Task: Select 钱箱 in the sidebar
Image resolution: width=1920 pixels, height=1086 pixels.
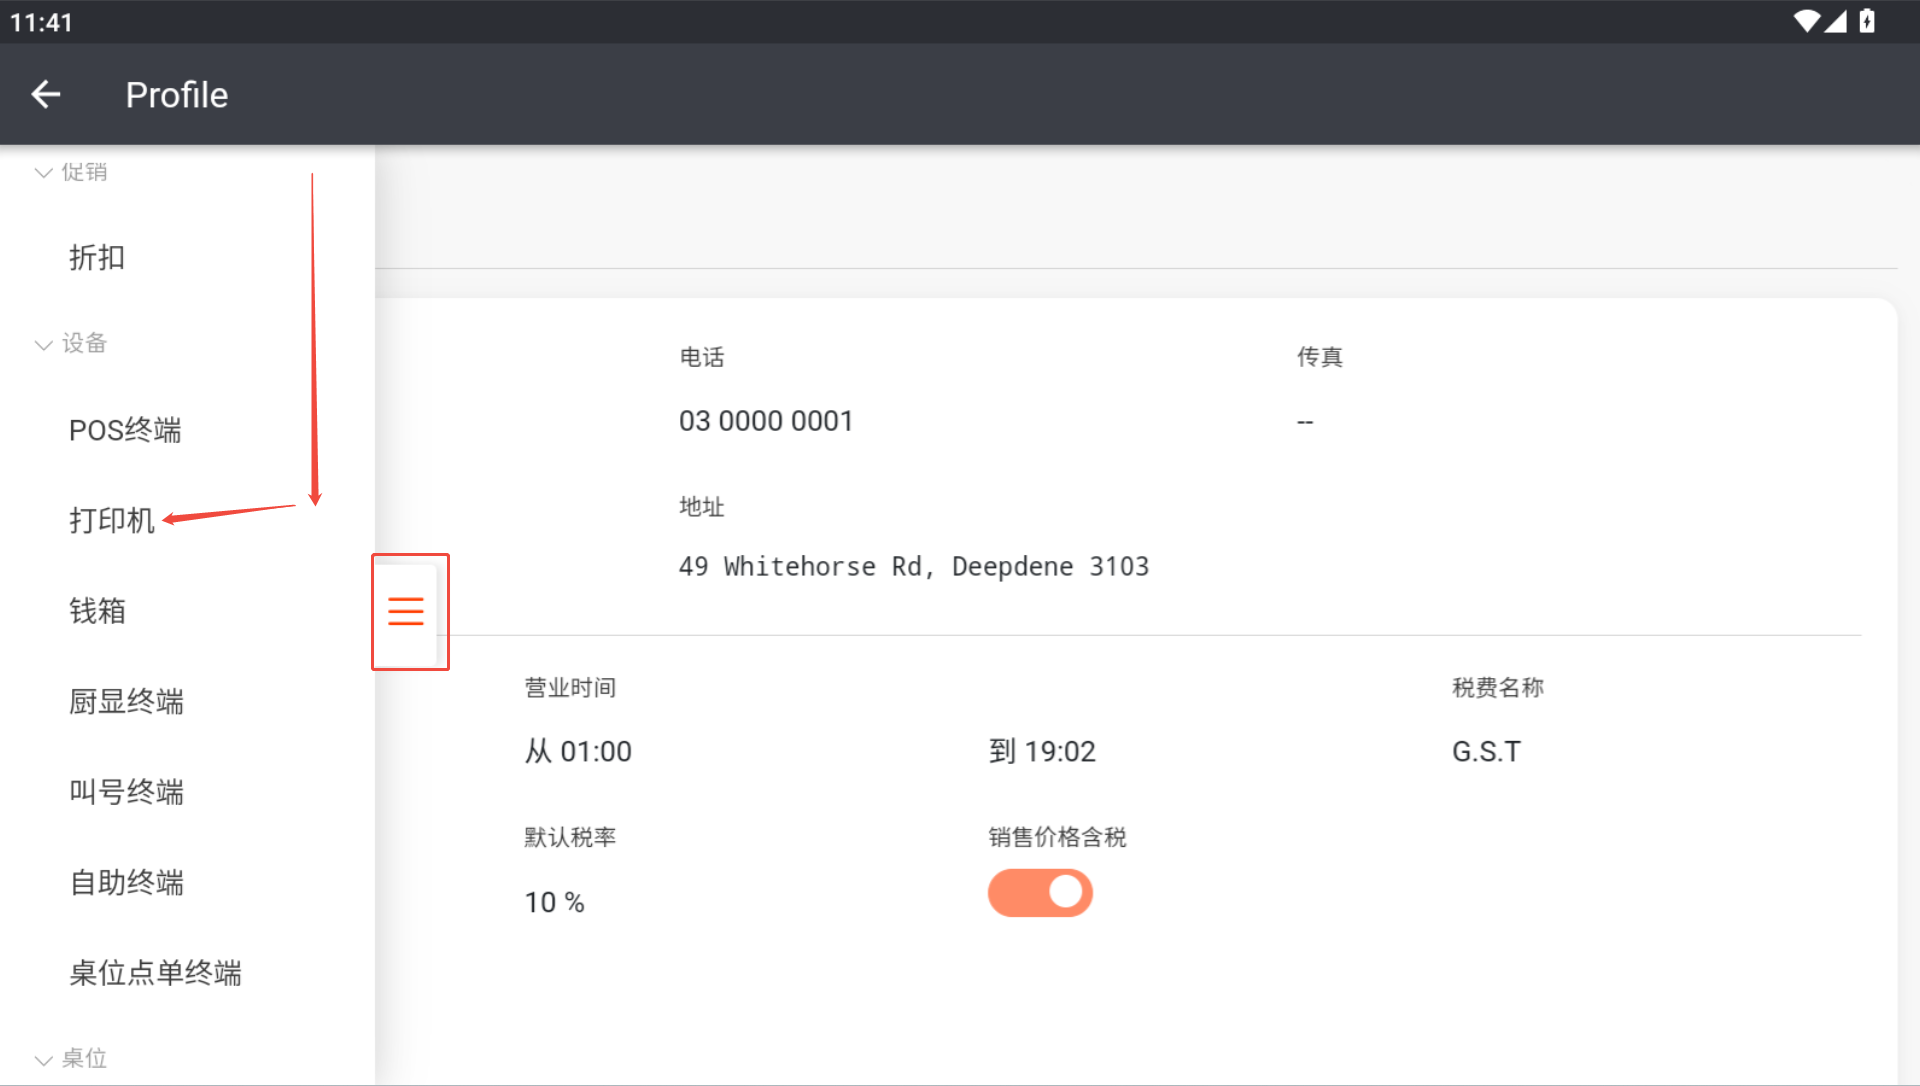Action: (x=97, y=611)
